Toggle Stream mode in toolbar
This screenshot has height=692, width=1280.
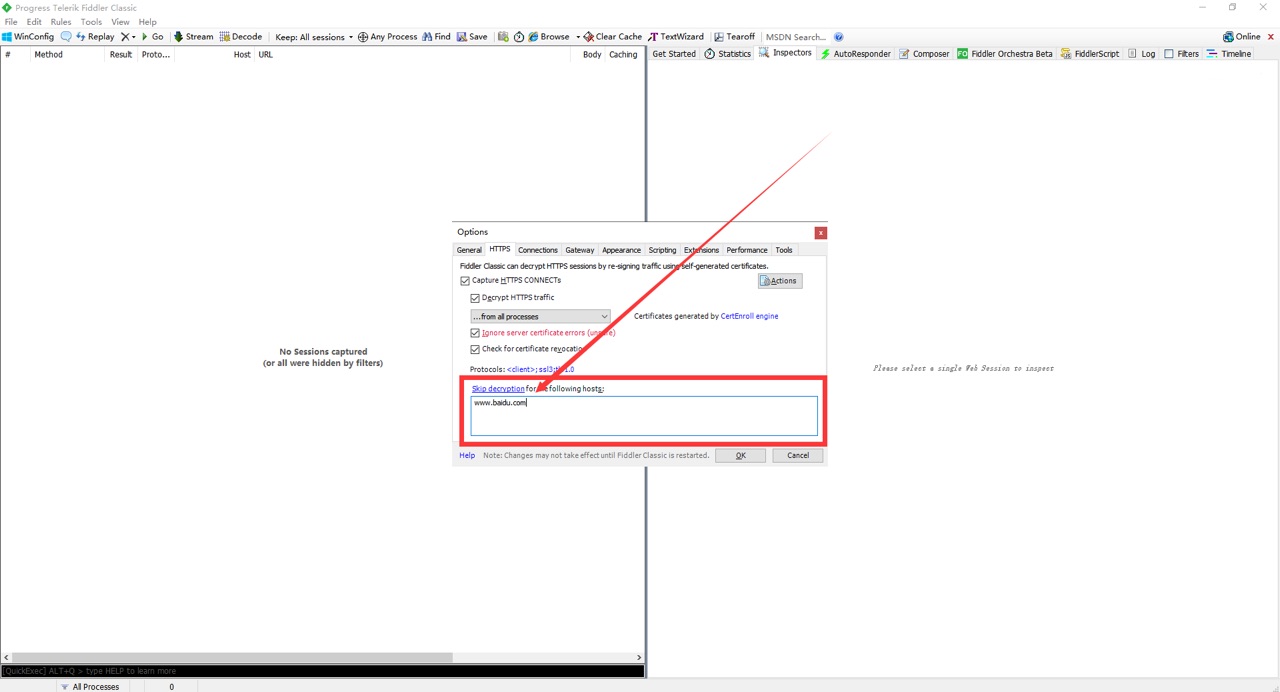[194, 37]
